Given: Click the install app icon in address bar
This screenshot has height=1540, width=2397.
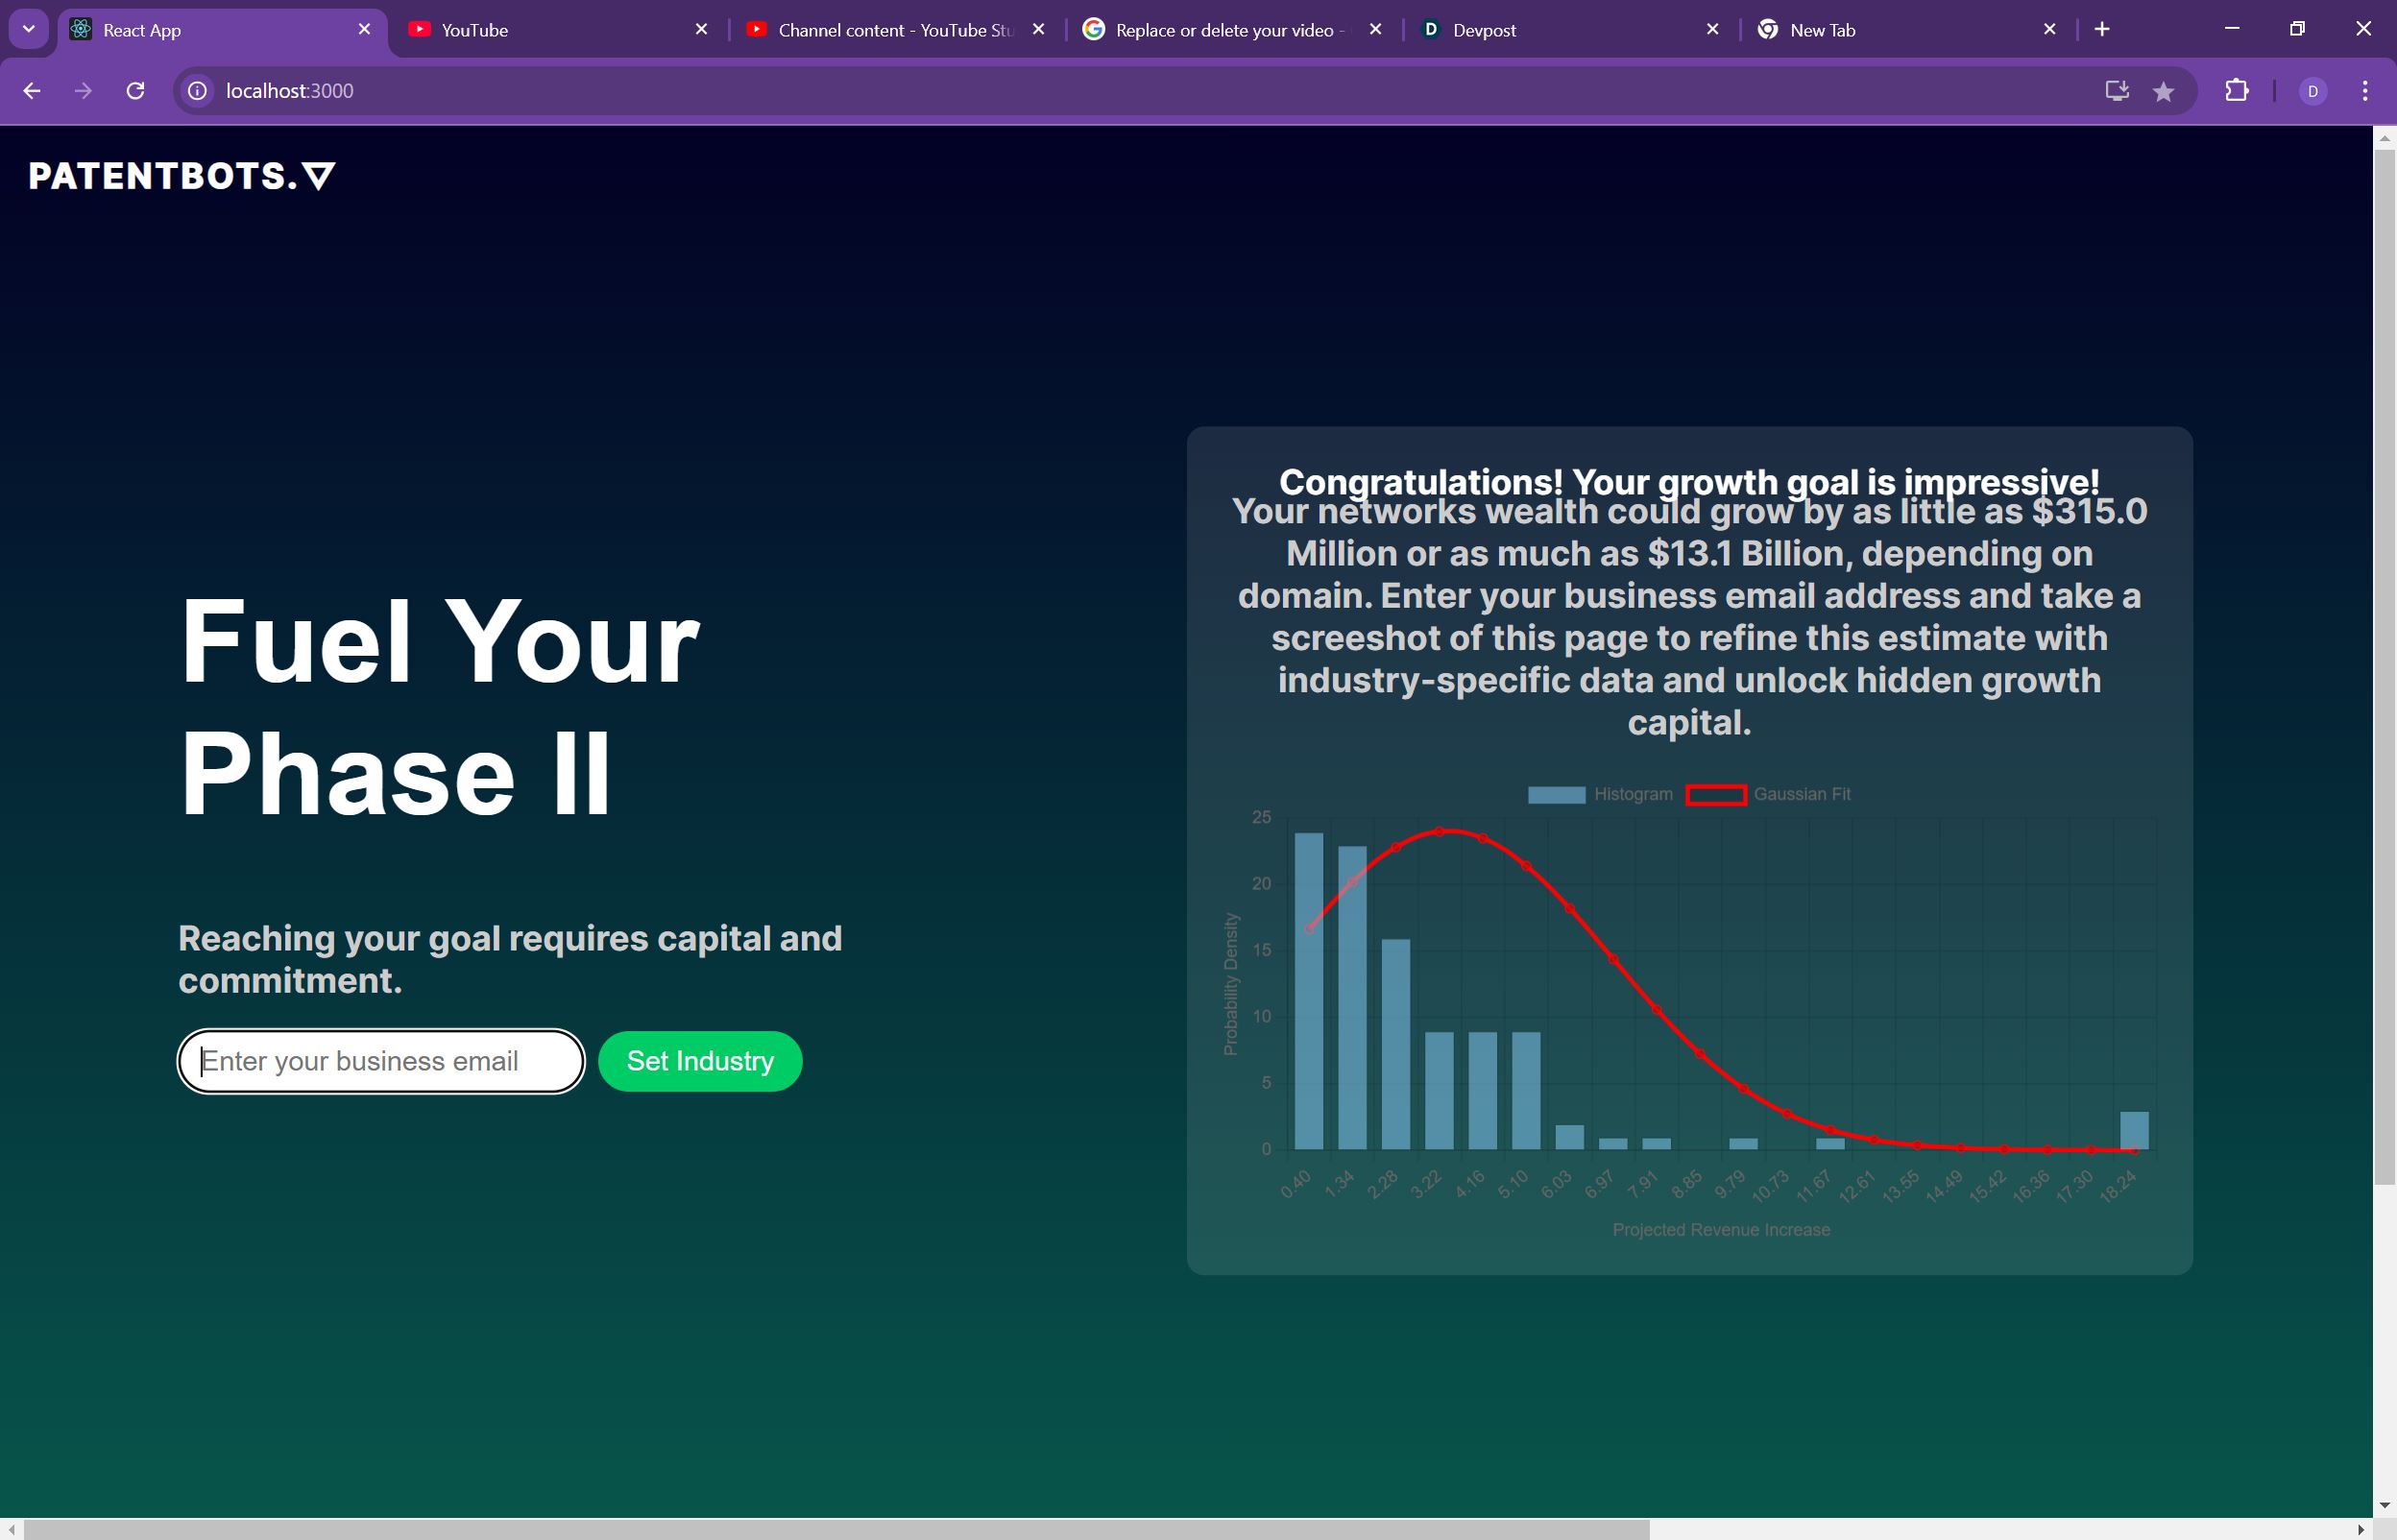Looking at the screenshot, I should 2116,91.
